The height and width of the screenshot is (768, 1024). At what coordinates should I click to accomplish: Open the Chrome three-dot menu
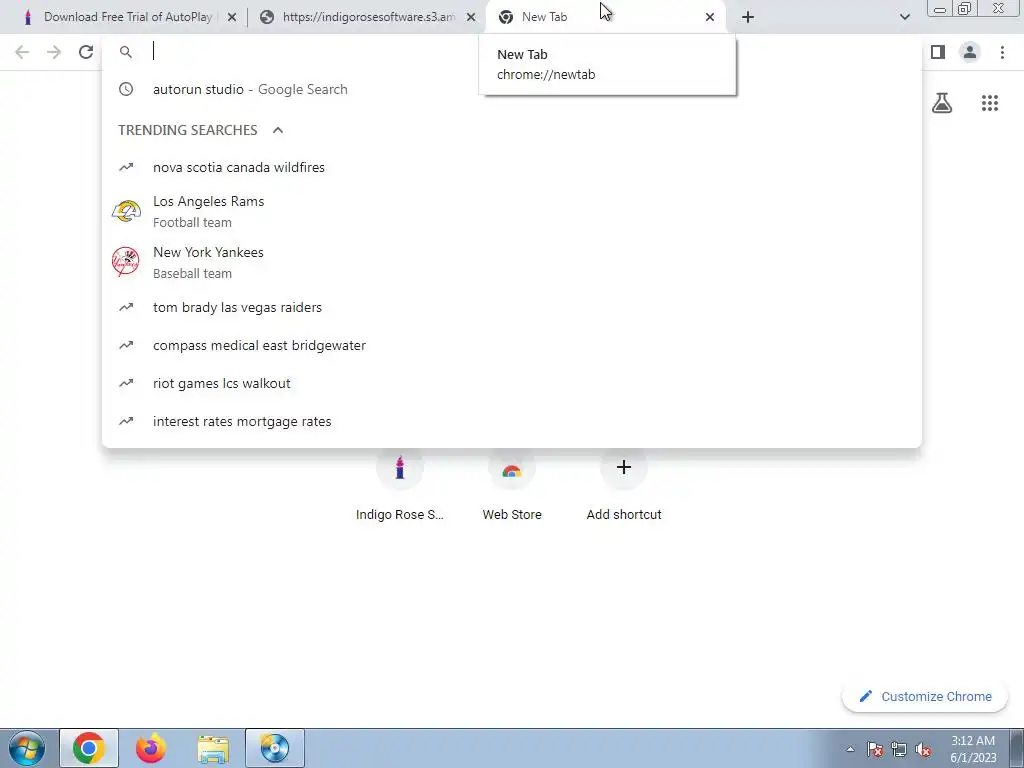tap(1002, 52)
